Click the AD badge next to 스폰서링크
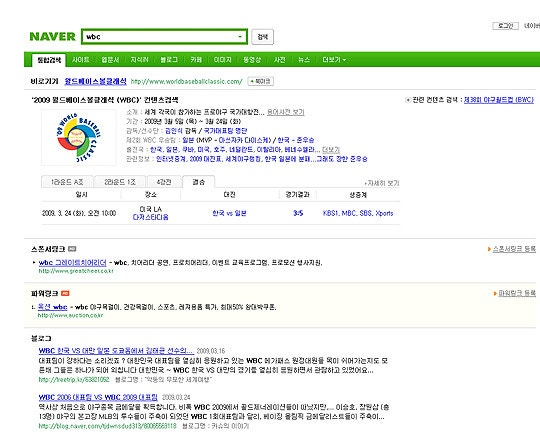The image size is (540, 437). (x=72, y=249)
